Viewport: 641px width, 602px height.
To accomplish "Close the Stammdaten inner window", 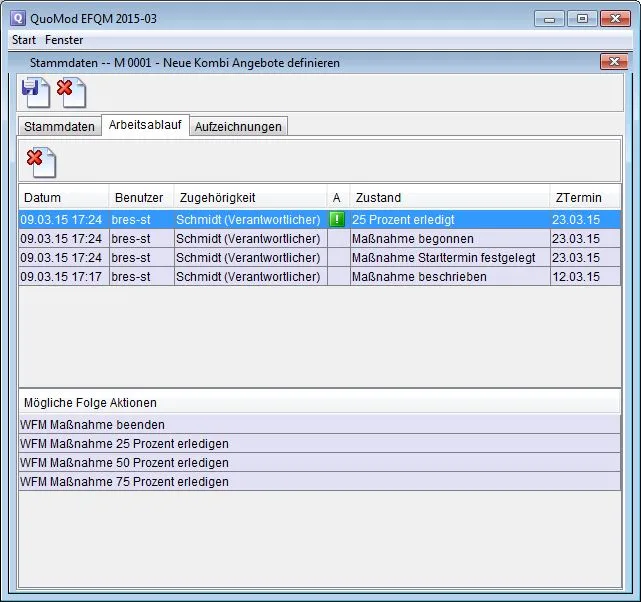I will [613, 62].
